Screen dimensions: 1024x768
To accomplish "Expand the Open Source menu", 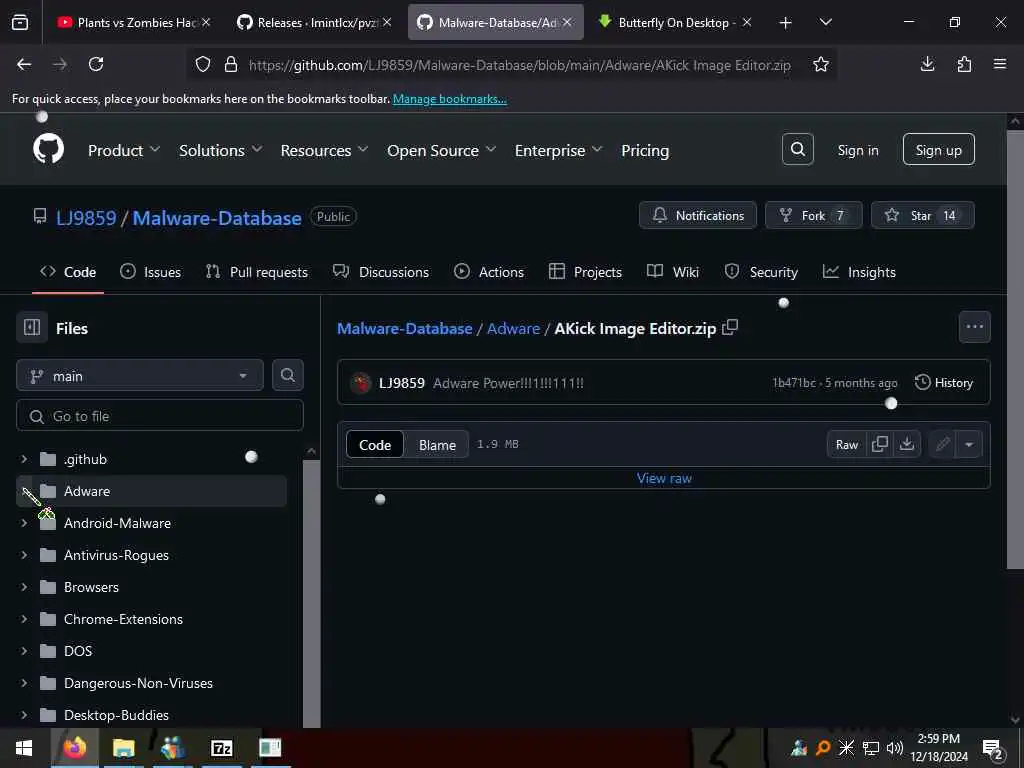I will 441,150.
